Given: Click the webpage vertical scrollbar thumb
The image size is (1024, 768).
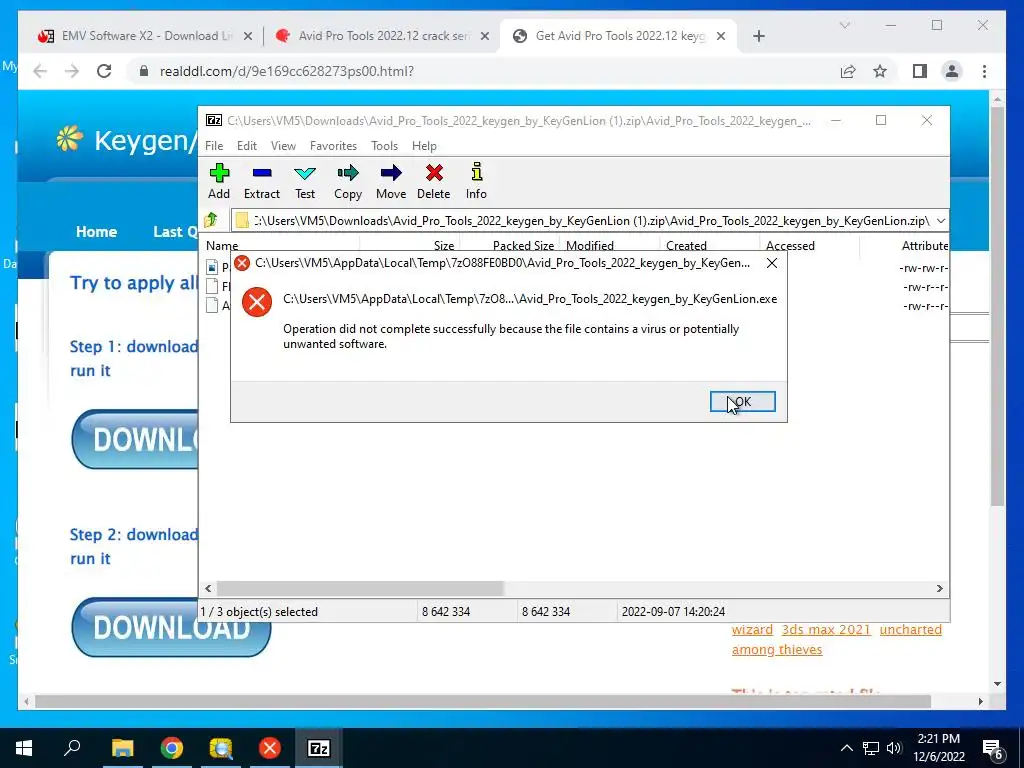Looking at the screenshot, I should coord(997,307).
